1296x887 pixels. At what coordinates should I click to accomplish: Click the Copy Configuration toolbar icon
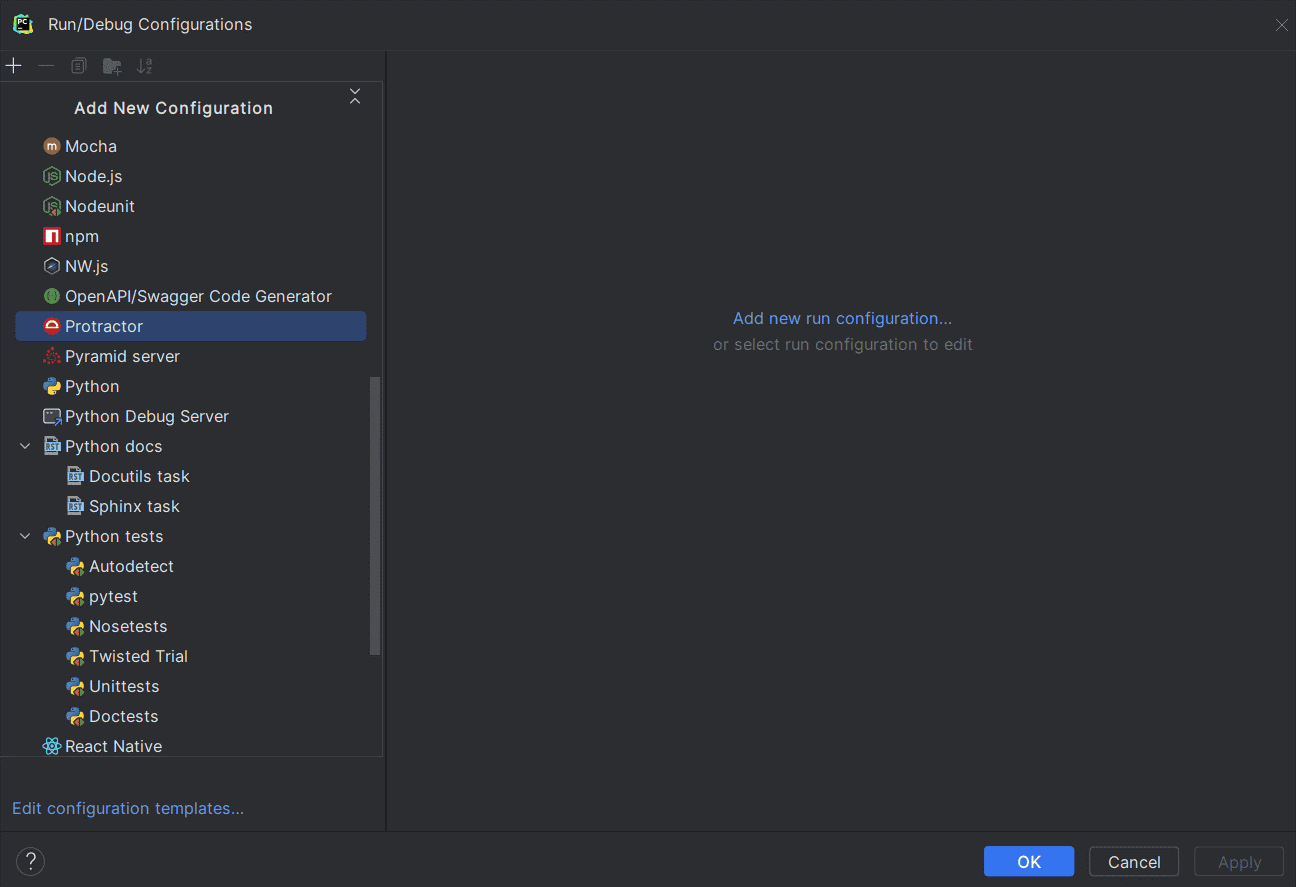[x=79, y=66]
